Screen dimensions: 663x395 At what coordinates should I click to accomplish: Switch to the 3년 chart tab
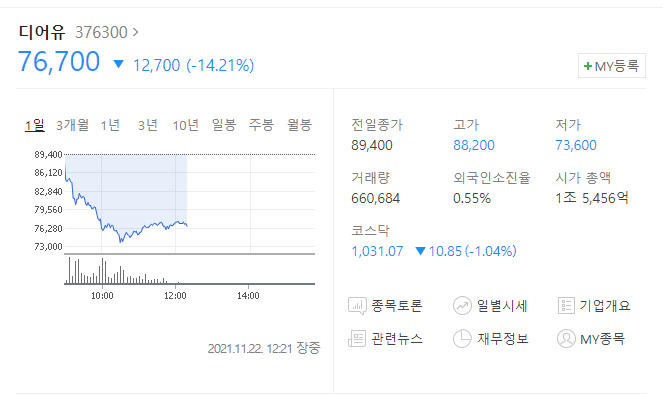coord(148,125)
